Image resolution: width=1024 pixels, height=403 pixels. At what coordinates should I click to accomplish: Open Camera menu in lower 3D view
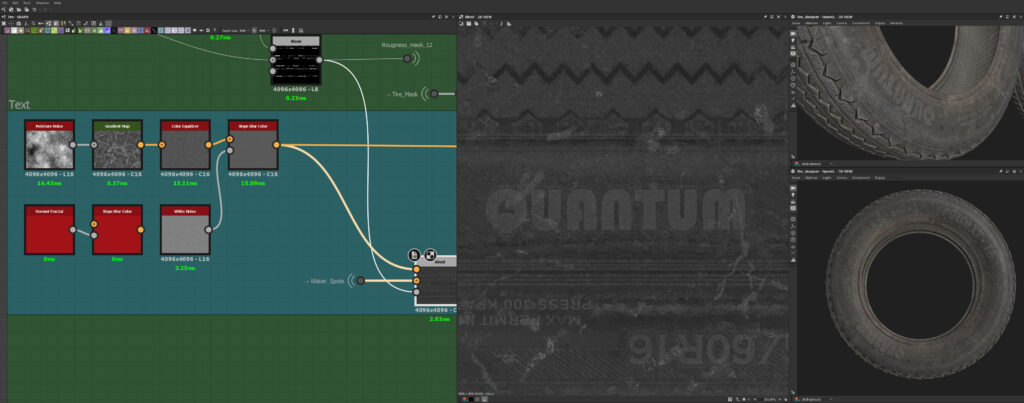842,178
